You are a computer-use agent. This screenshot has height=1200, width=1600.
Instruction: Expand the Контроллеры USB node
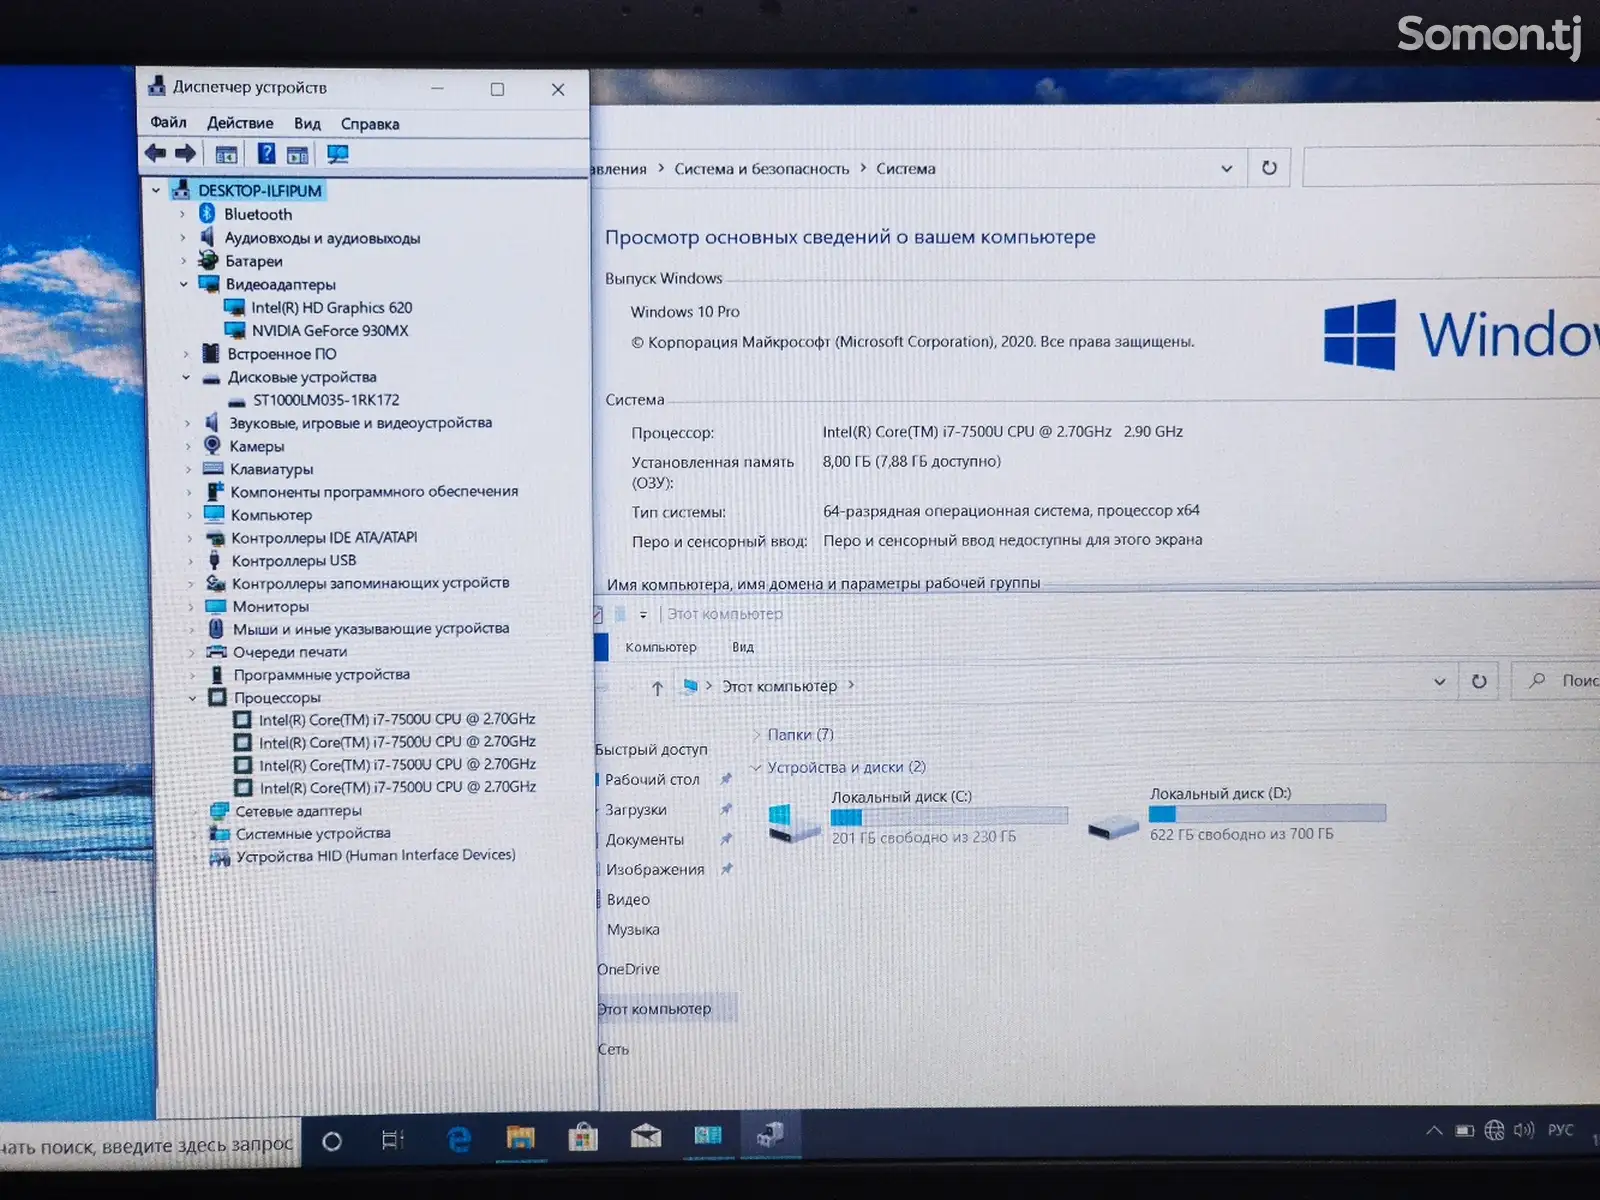click(190, 561)
